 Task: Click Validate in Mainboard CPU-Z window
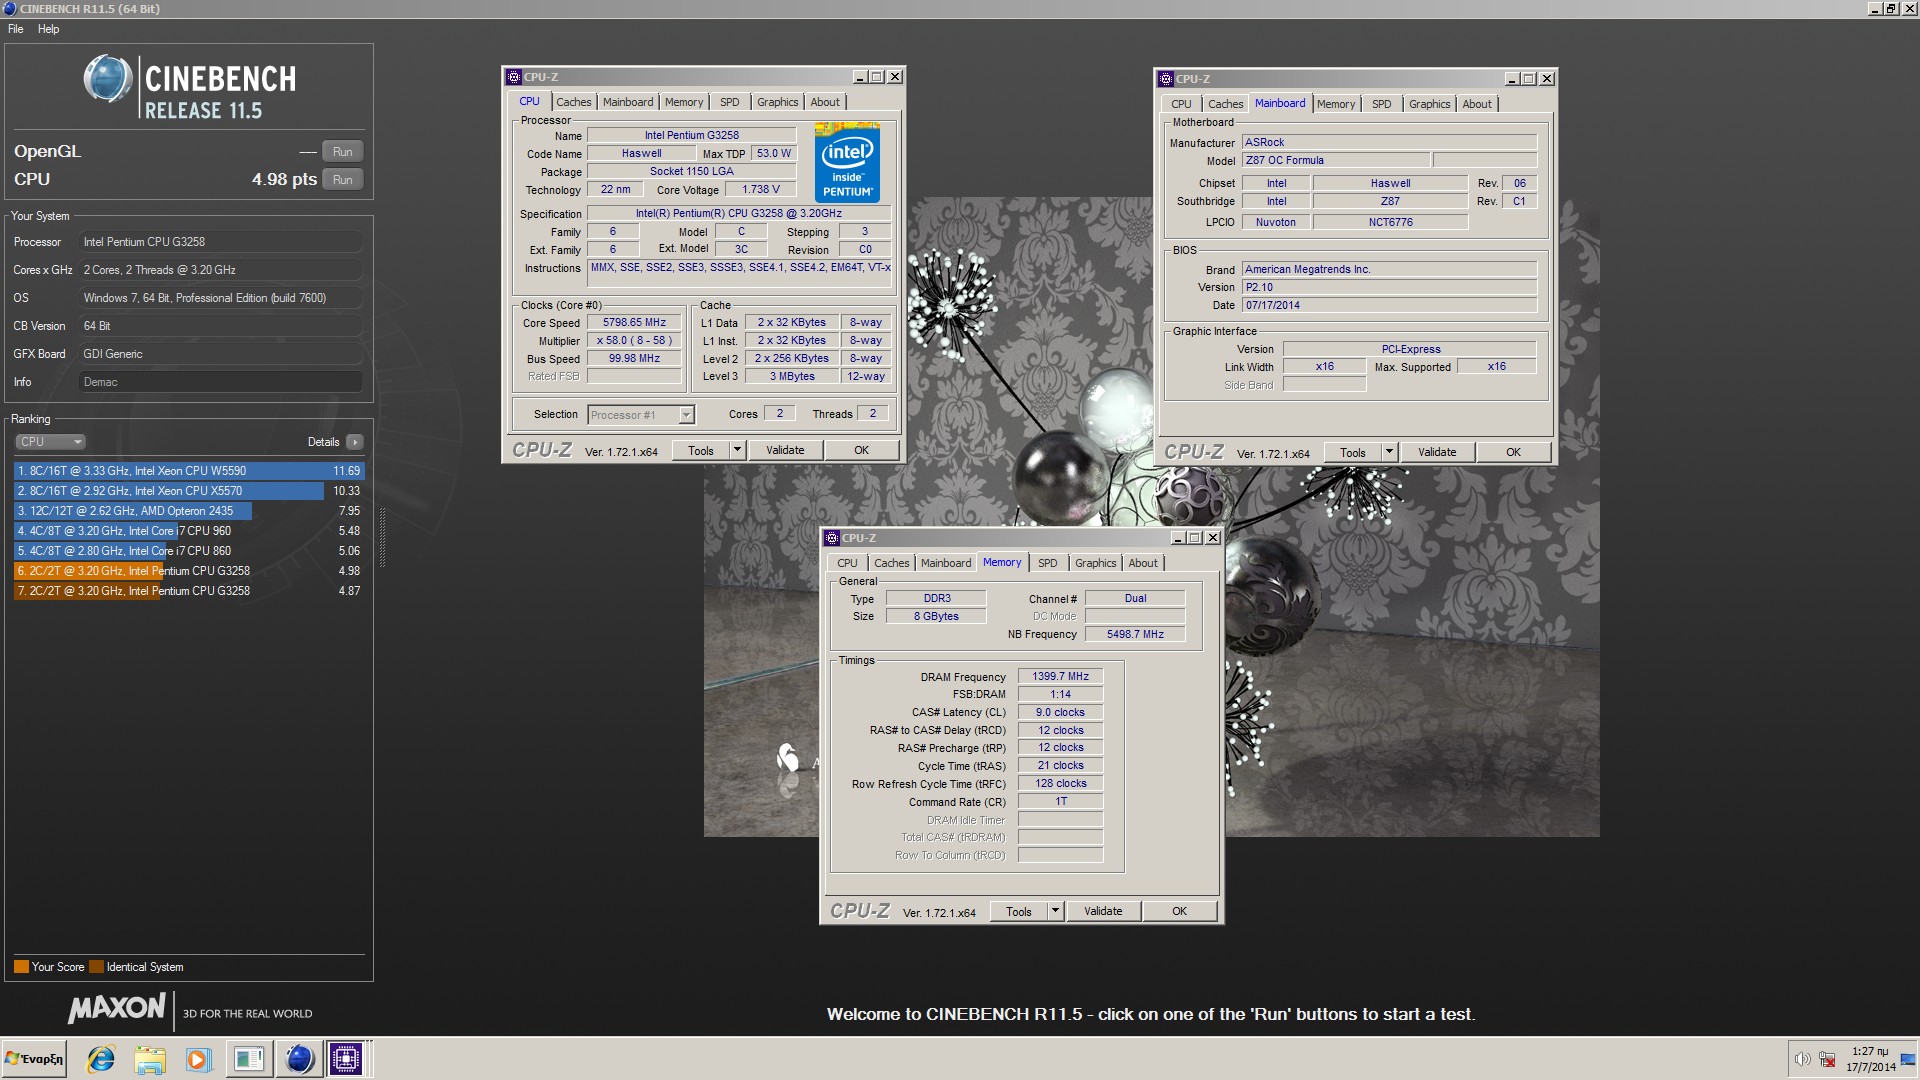point(1437,453)
